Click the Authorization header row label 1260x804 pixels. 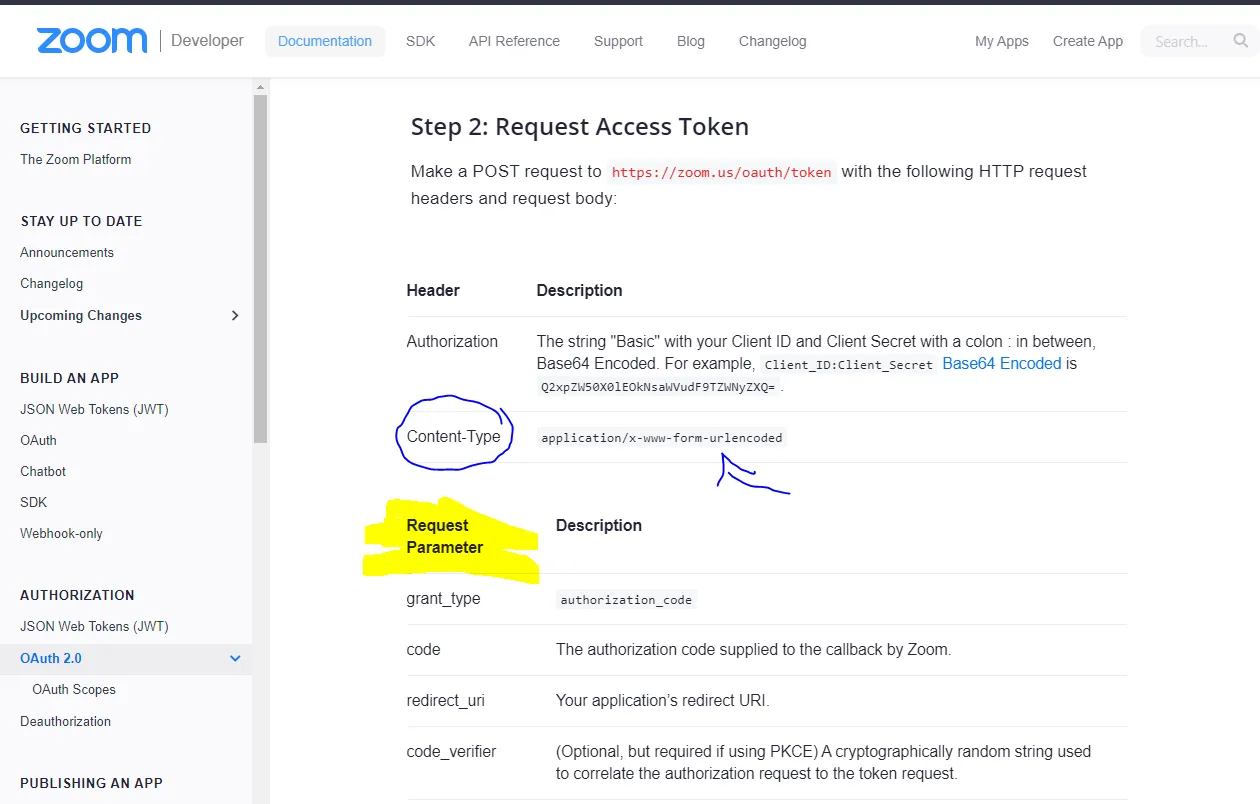[x=452, y=341]
